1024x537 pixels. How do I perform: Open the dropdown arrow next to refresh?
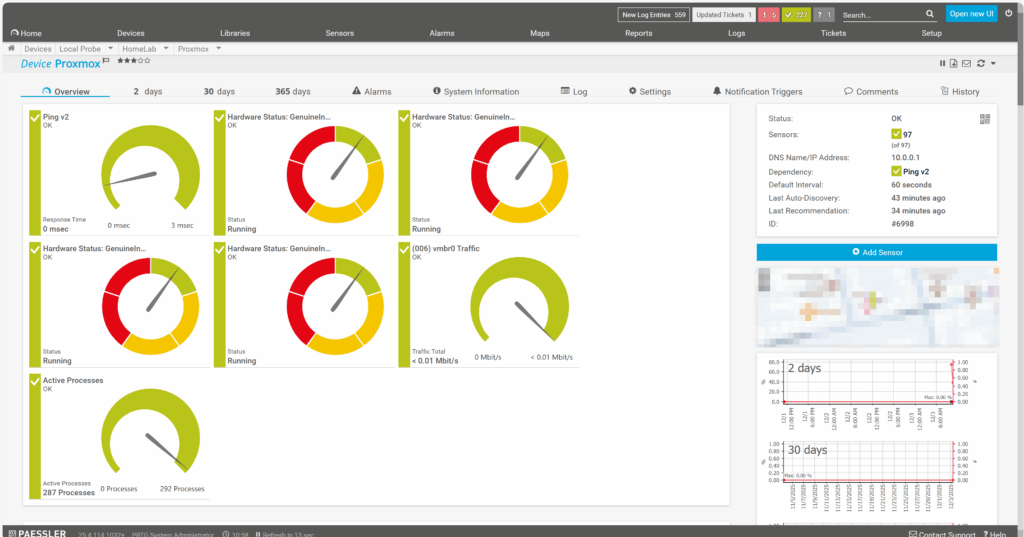pos(993,64)
